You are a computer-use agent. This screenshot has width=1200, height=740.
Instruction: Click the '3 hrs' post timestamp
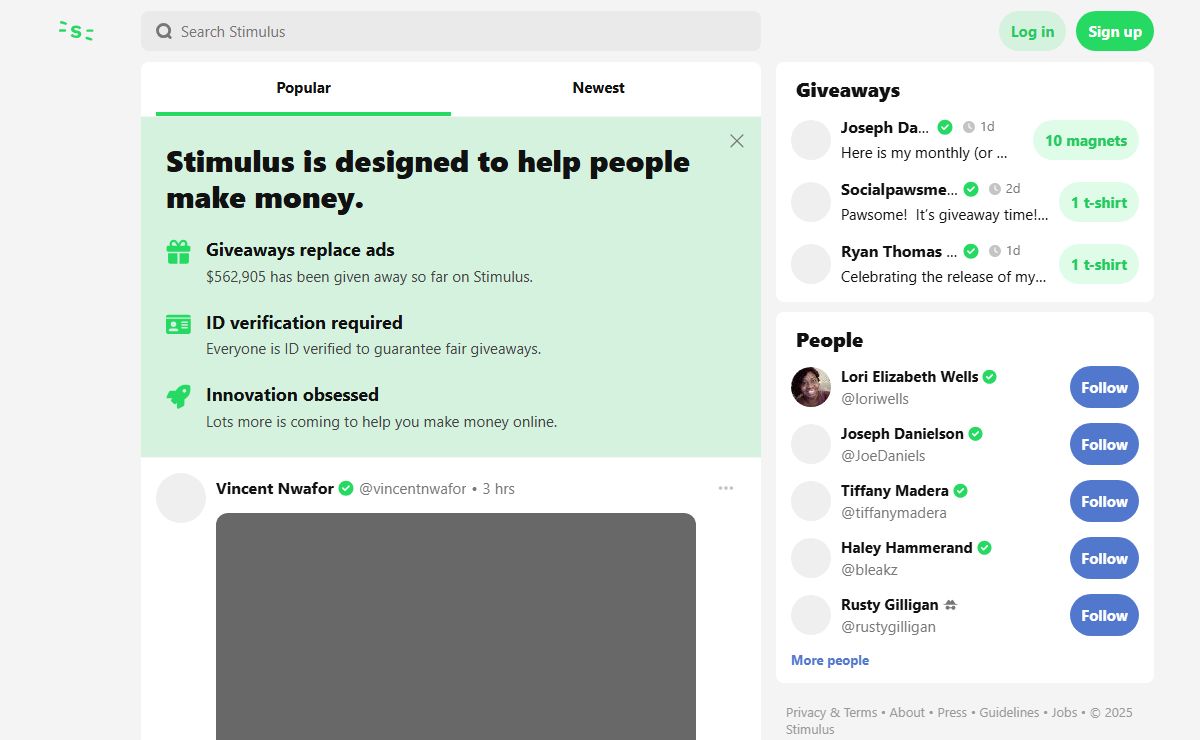(x=498, y=489)
